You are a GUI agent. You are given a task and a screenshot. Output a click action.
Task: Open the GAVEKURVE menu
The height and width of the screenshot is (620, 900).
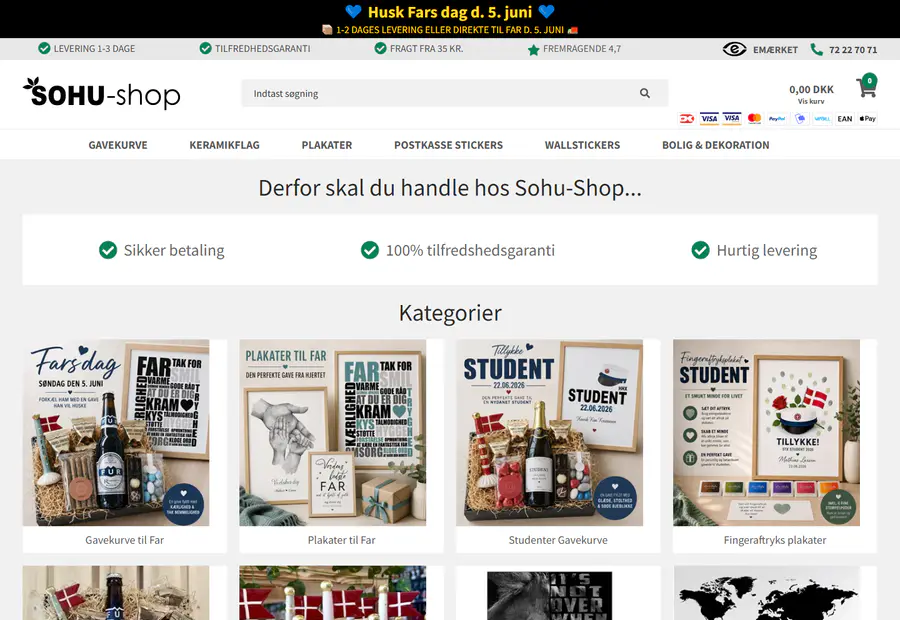click(x=118, y=145)
